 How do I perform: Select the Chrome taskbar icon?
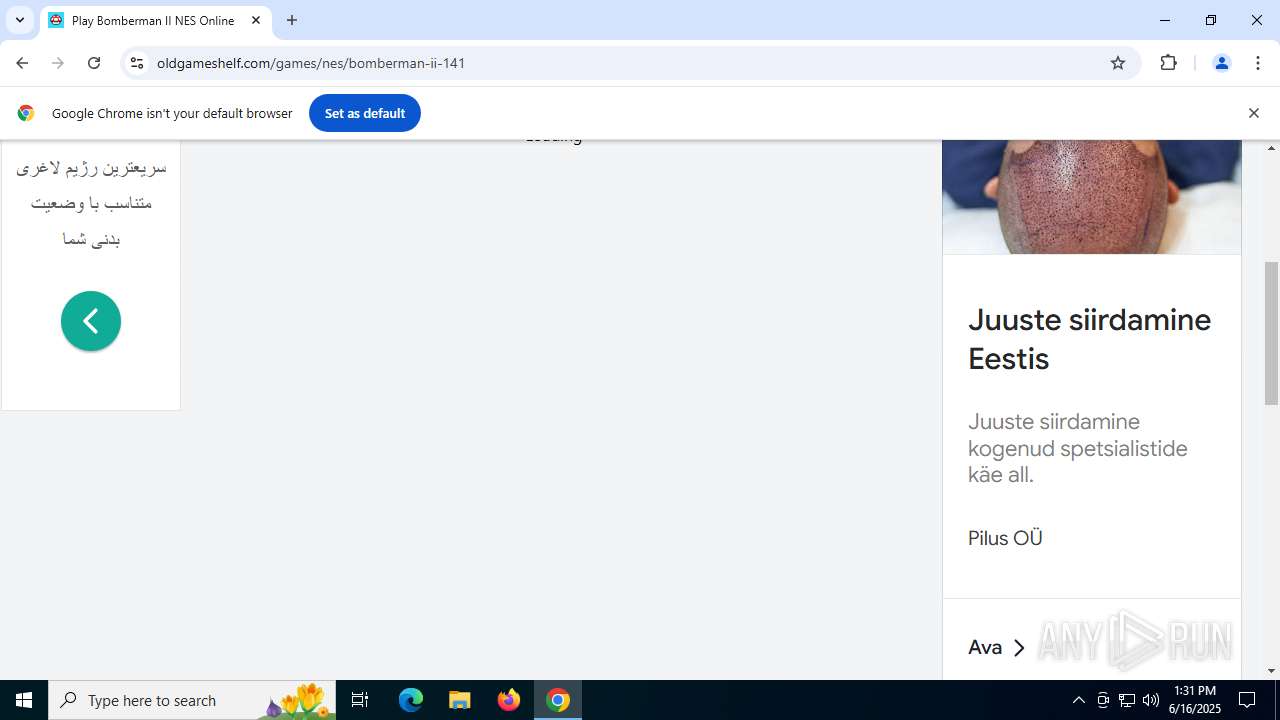point(558,700)
